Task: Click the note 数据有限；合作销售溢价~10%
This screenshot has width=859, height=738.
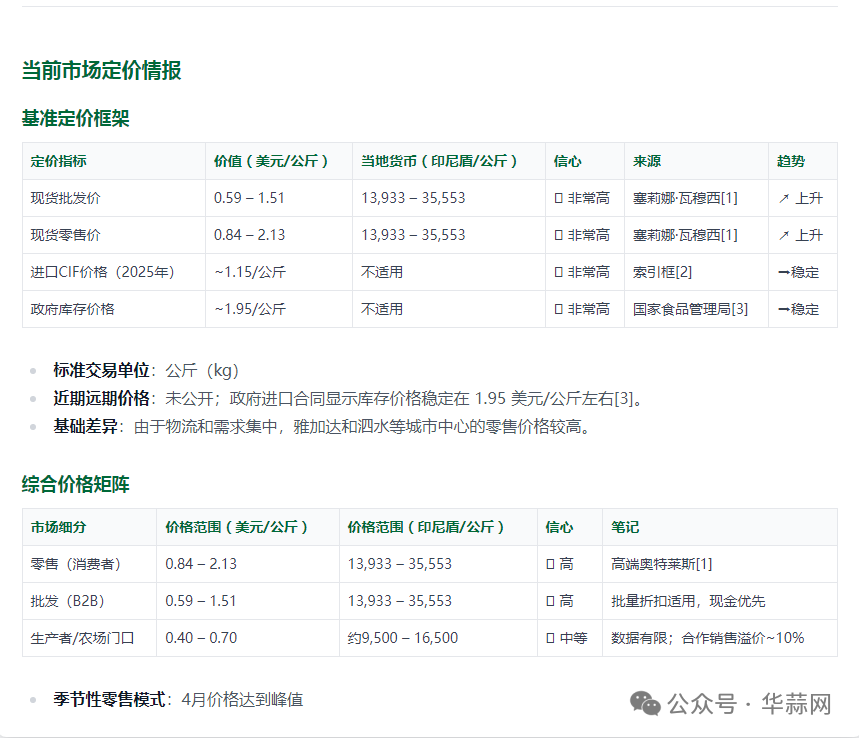Action: click(x=708, y=638)
